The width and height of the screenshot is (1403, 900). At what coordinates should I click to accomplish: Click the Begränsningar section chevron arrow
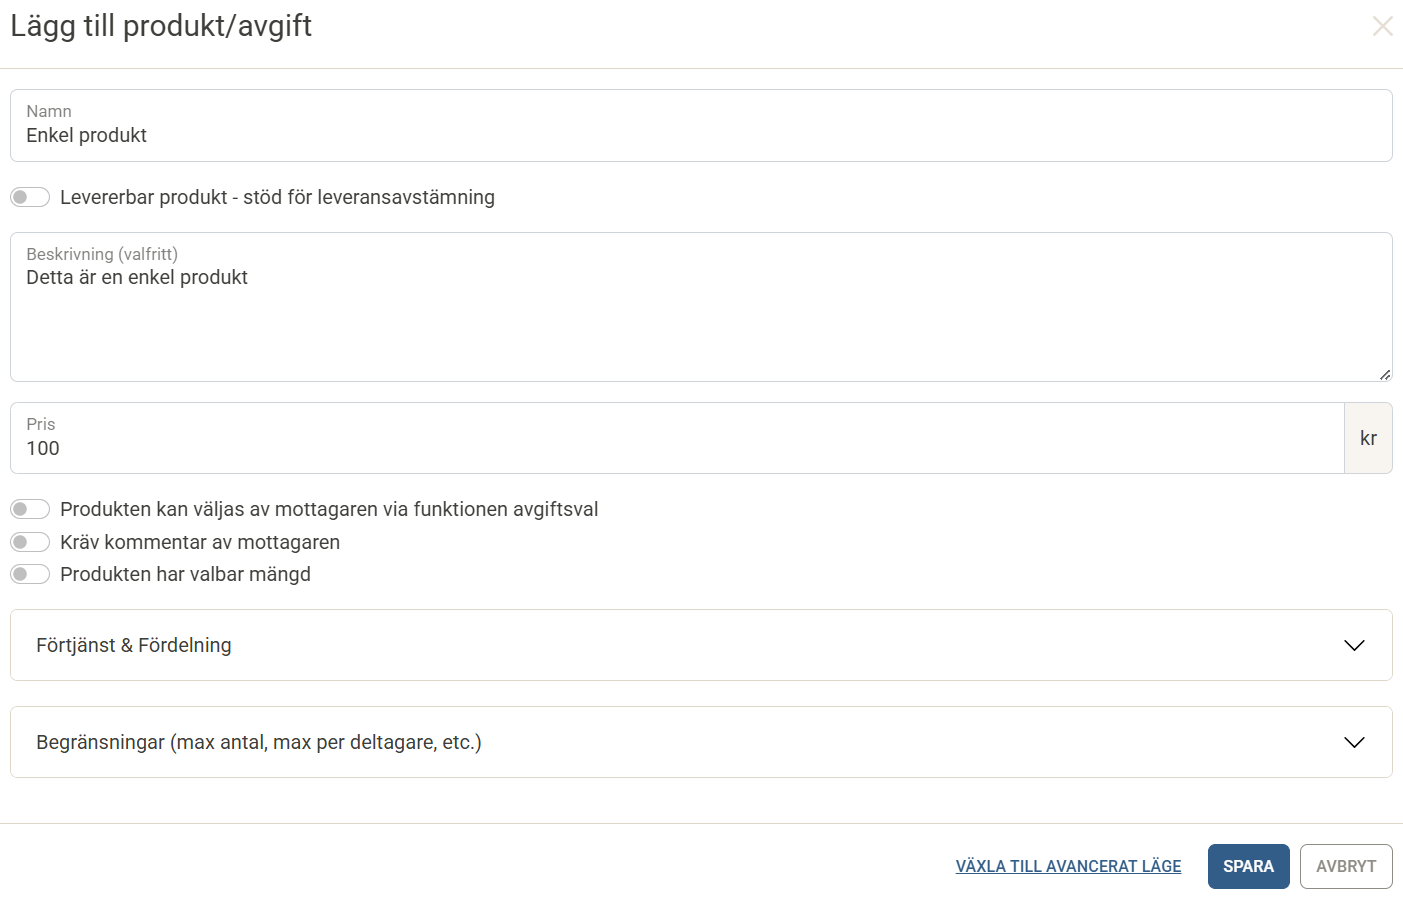[1354, 742]
